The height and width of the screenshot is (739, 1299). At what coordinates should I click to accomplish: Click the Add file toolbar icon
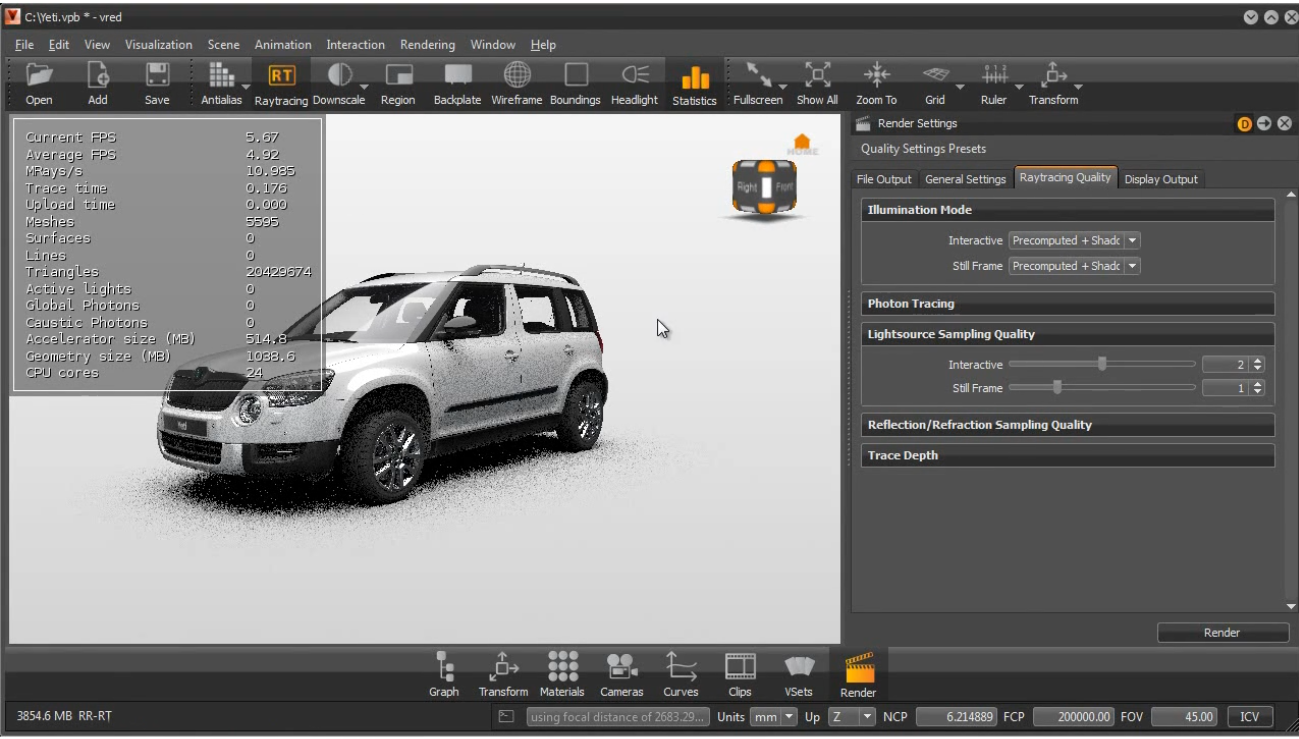click(98, 83)
